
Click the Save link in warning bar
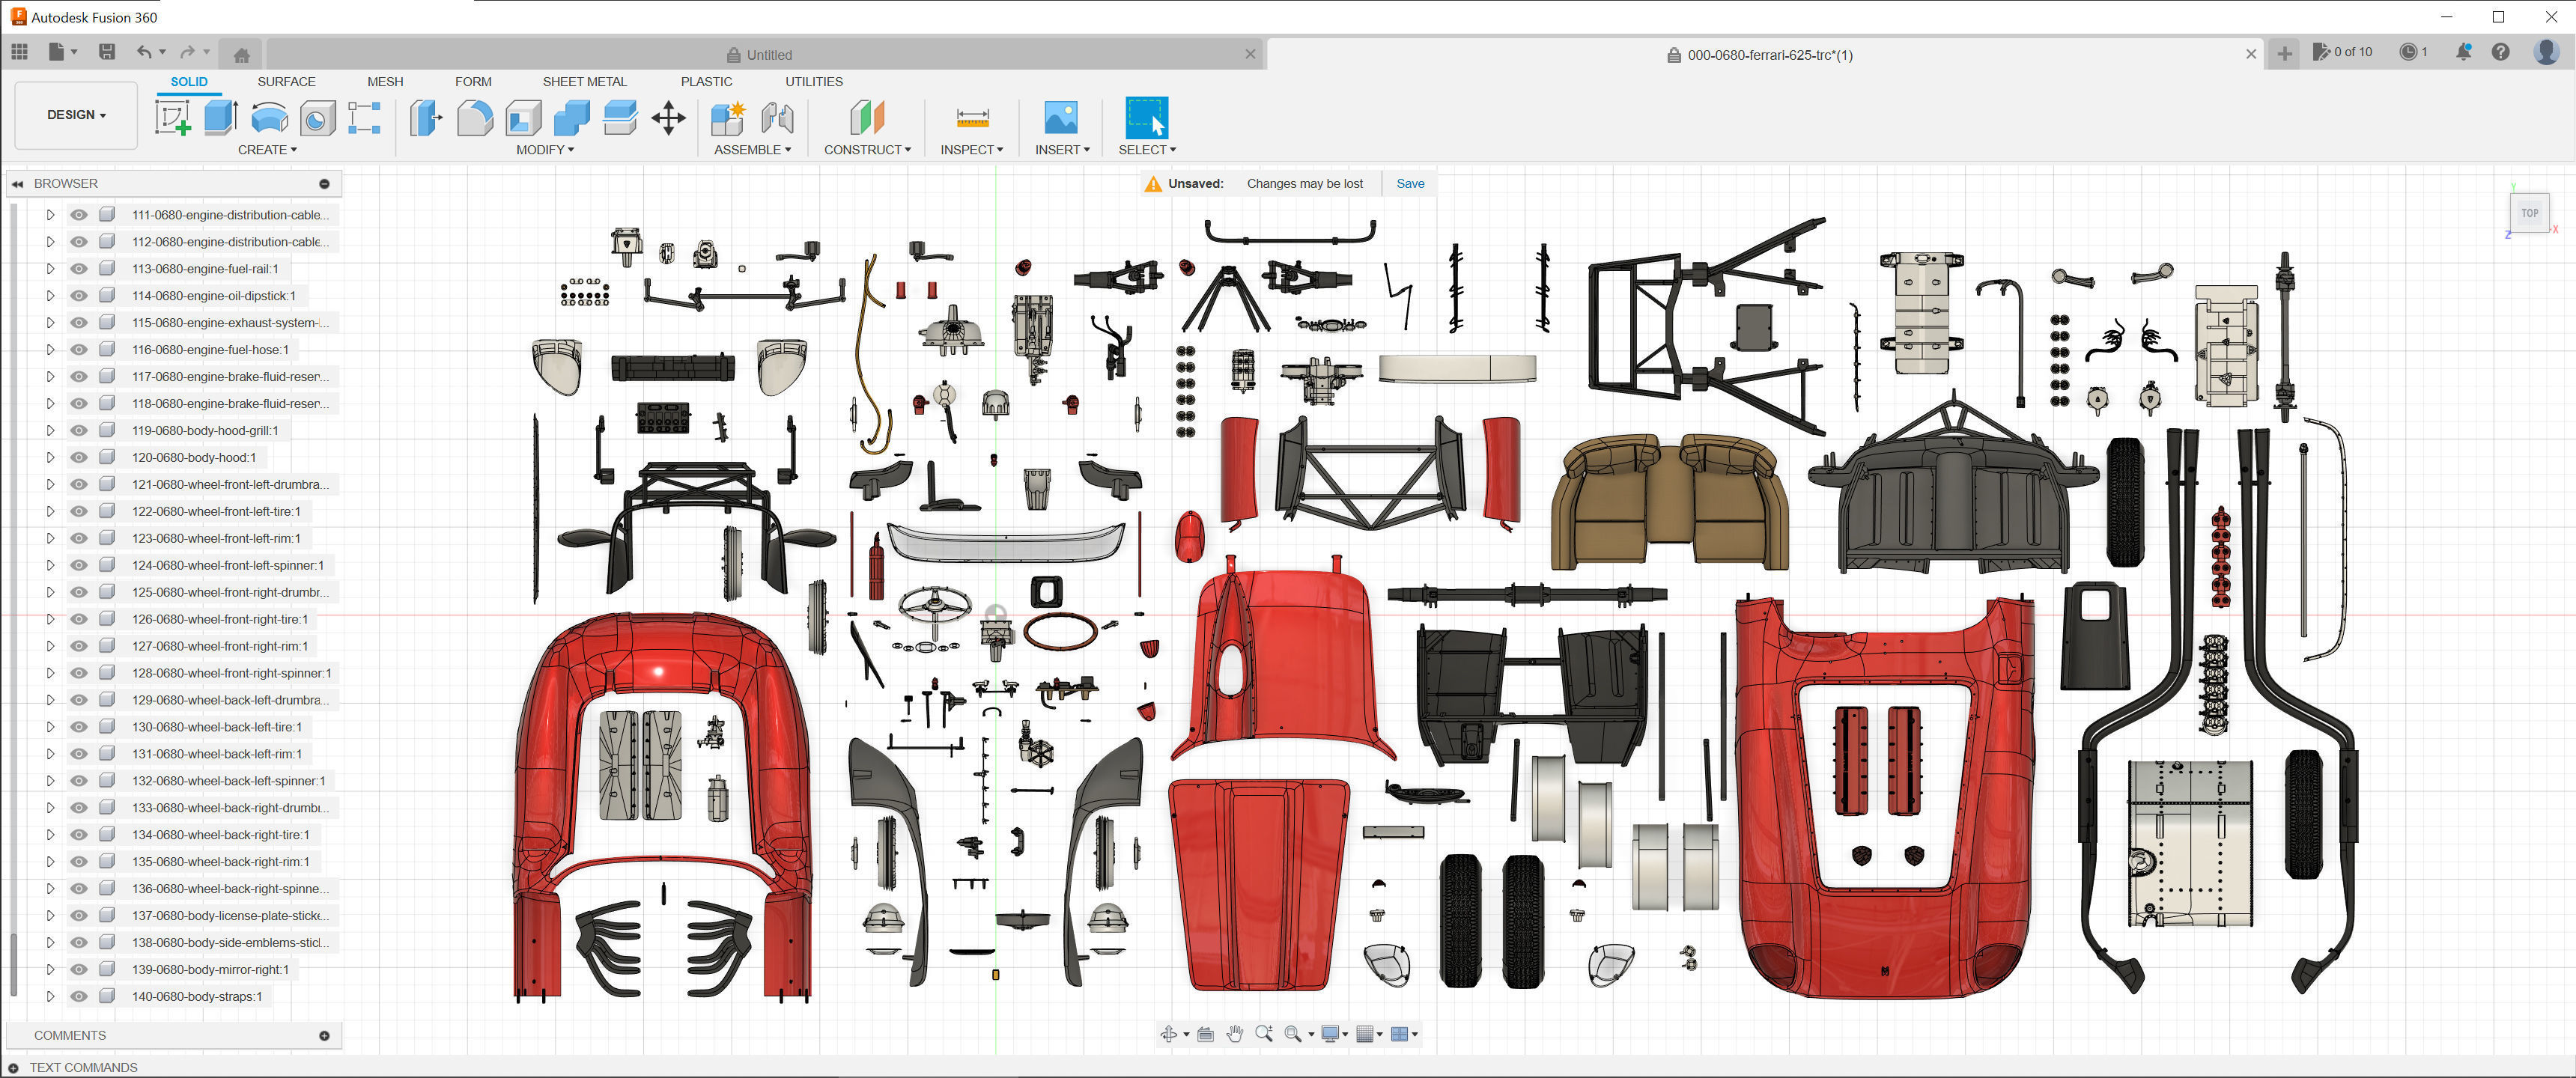click(1409, 184)
